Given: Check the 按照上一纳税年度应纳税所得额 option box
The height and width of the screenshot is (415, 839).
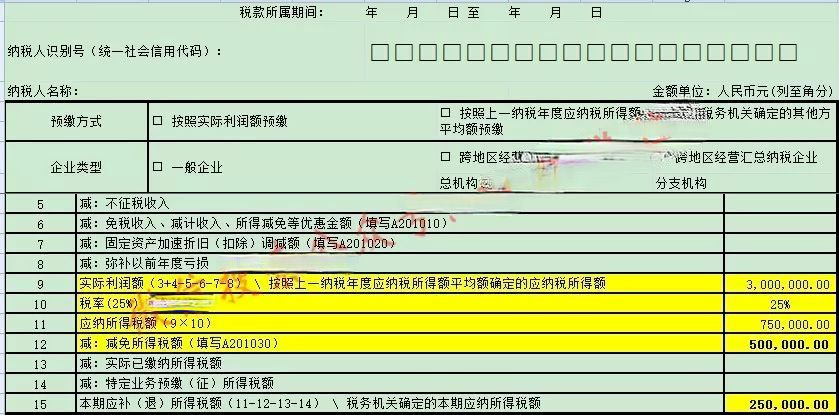Looking at the screenshot, I should pos(446,112).
